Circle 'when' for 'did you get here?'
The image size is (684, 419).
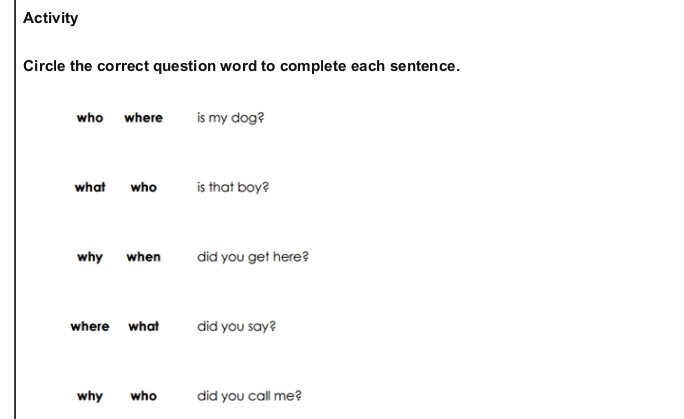tap(144, 257)
